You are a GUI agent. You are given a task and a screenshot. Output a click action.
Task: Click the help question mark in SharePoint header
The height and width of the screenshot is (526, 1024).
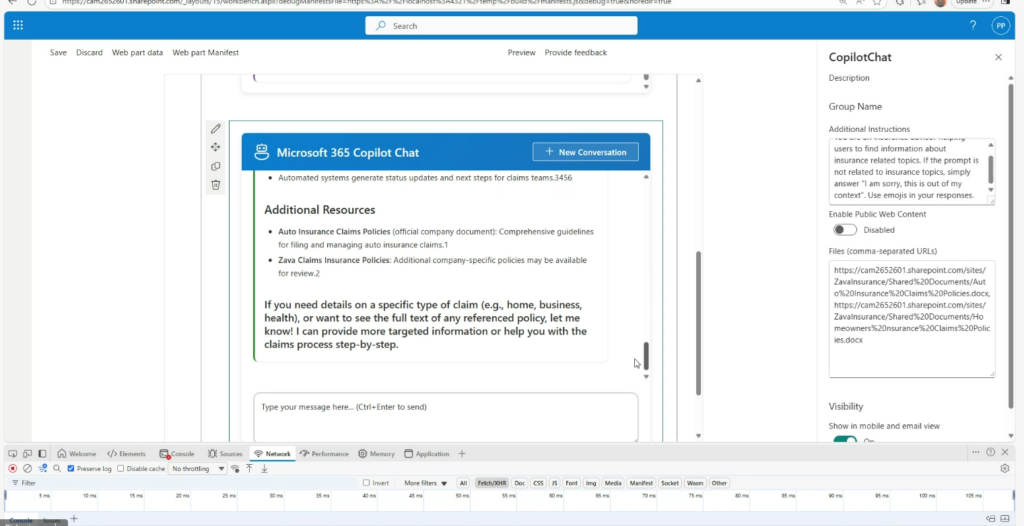coord(973,25)
